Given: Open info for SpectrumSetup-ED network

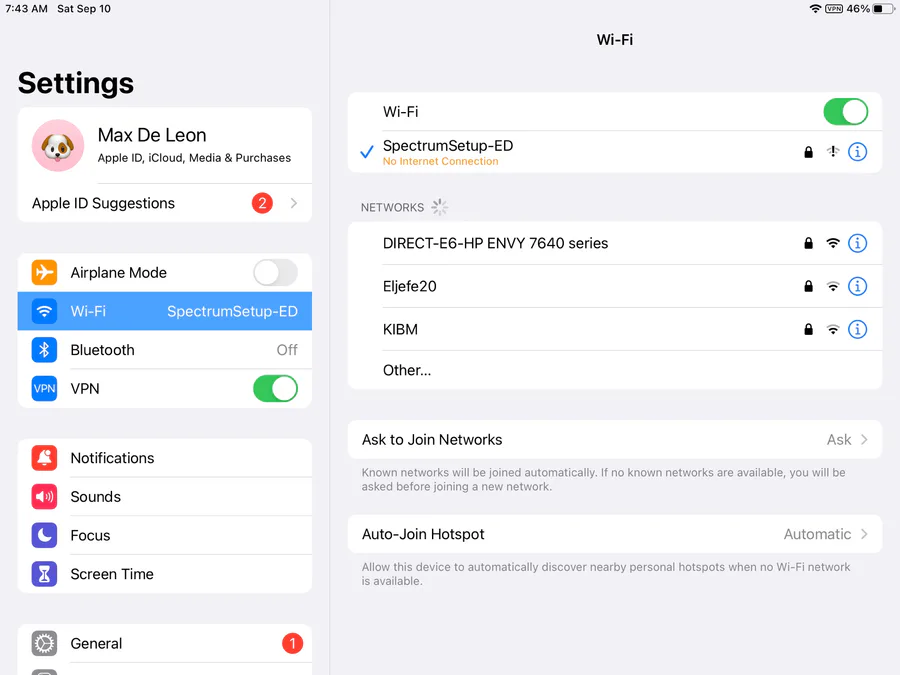Looking at the screenshot, I should pyautogui.click(x=857, y=152).
